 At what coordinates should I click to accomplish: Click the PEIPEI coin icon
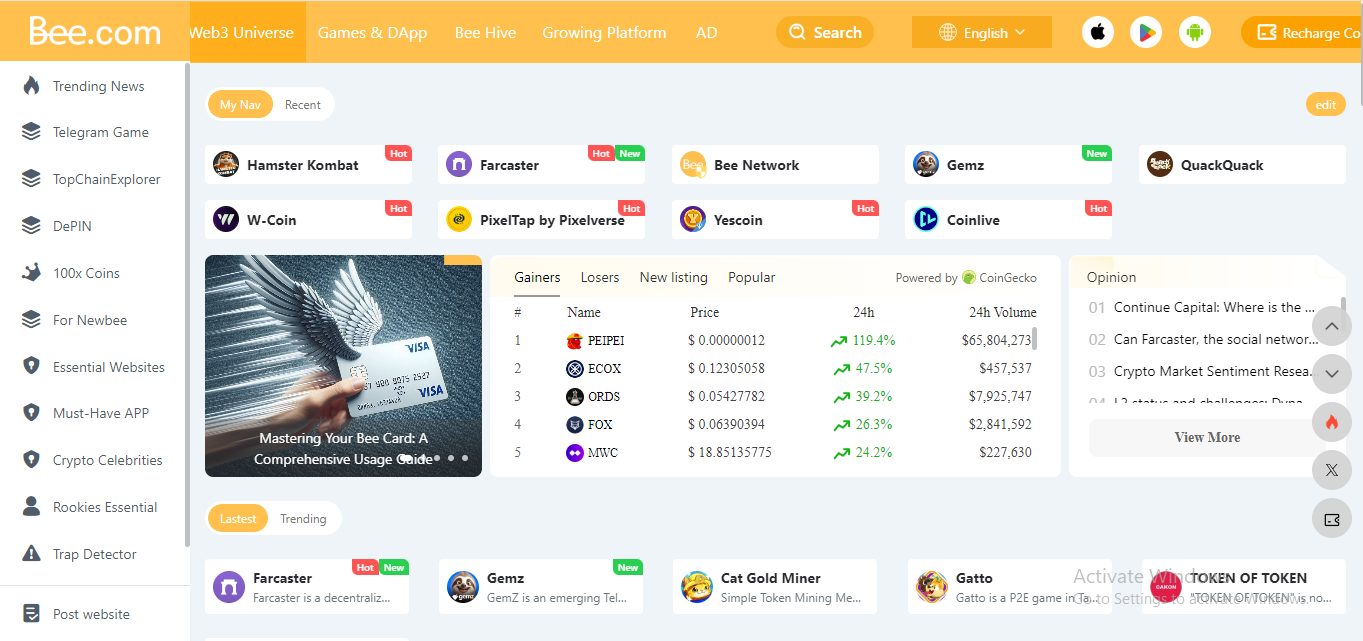[574, 341]
